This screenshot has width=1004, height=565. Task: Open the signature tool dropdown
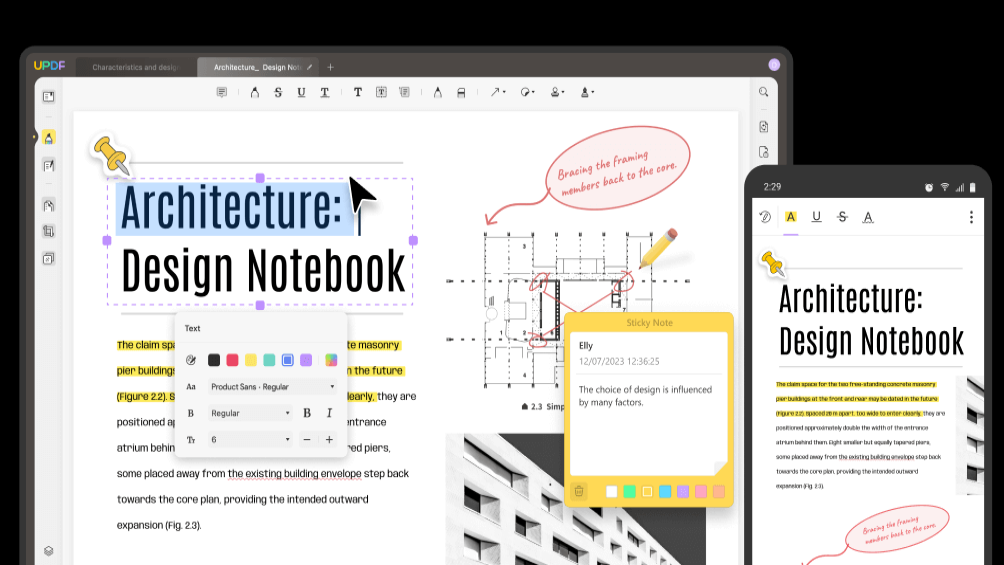coord(587,92)
